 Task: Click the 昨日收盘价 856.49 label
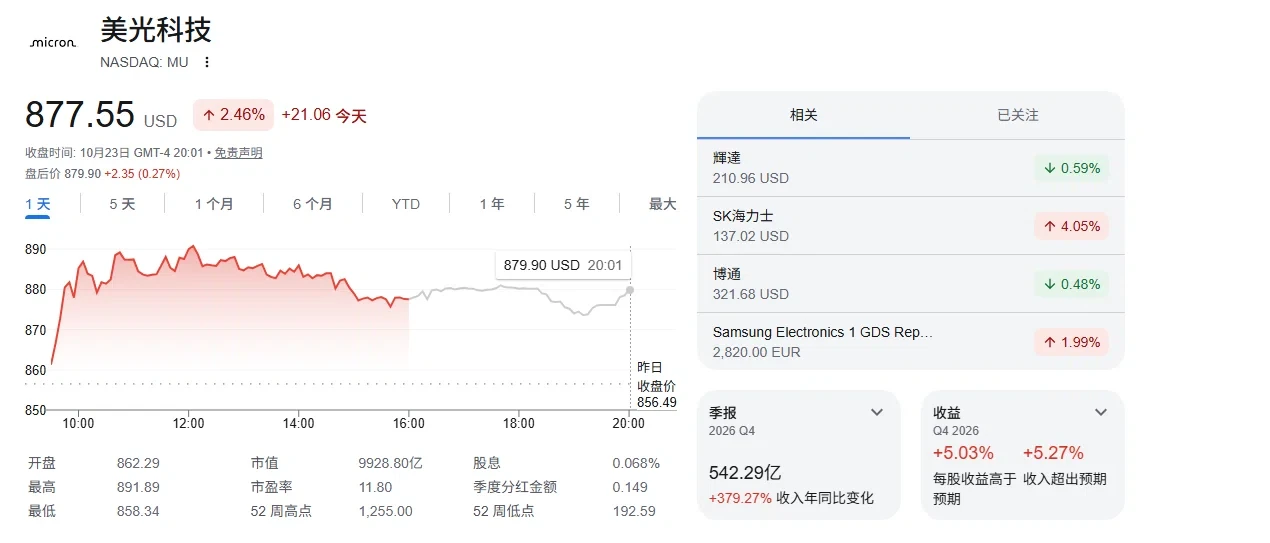pyautogui.click(x=656, y=385)
